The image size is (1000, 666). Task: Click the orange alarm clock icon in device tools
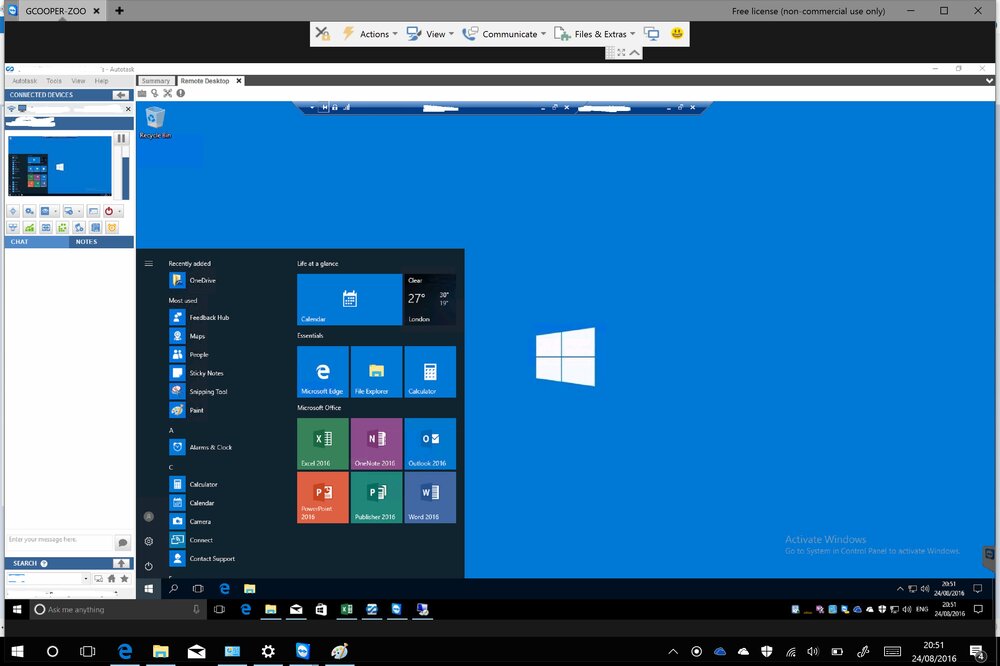pos(112,228)
